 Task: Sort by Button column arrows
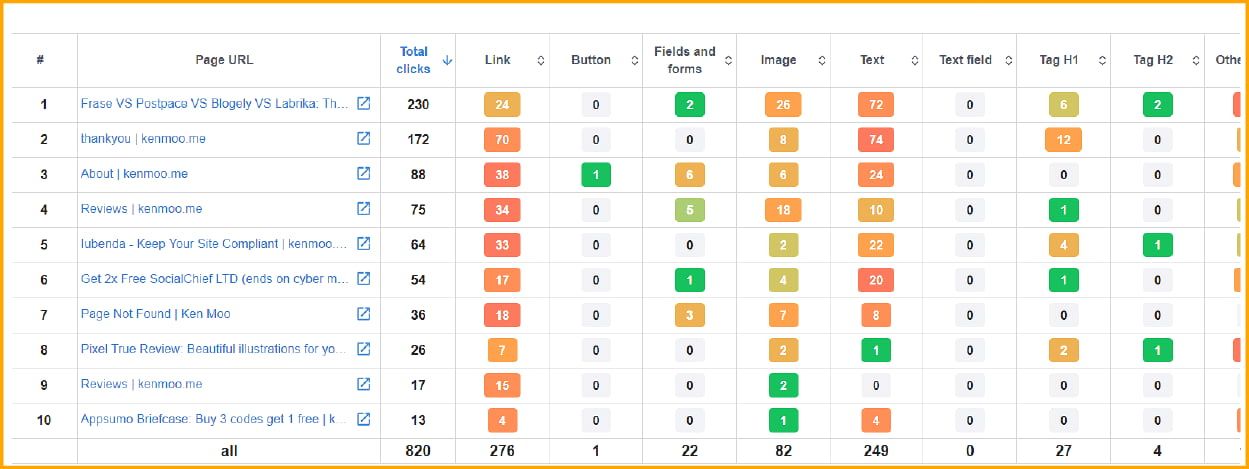[635, 60]
